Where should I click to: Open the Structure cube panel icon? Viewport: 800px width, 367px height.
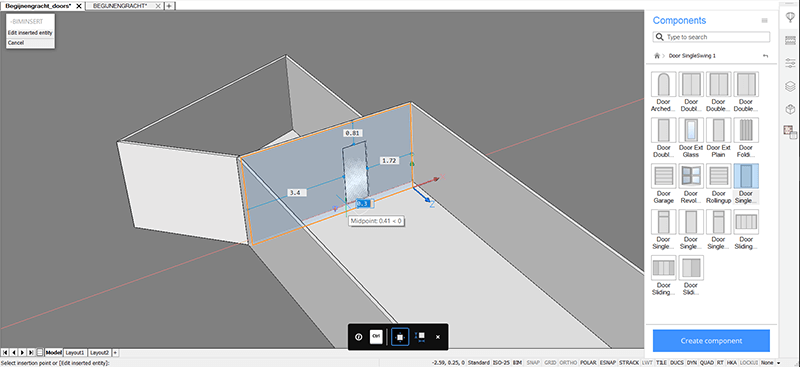(790, 109)
